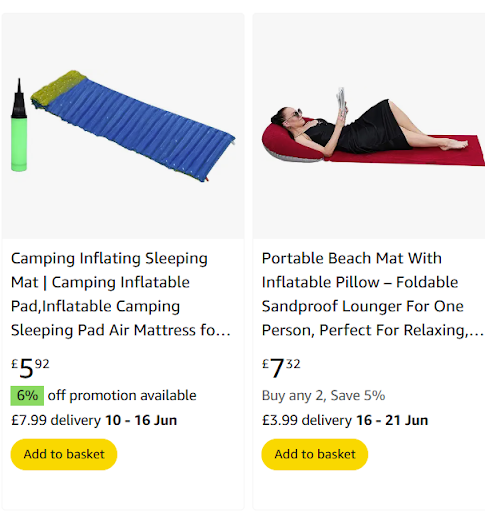
Task: Click the 'Buy any 2, Save 5%' offer
Action: tap(323, 396)
